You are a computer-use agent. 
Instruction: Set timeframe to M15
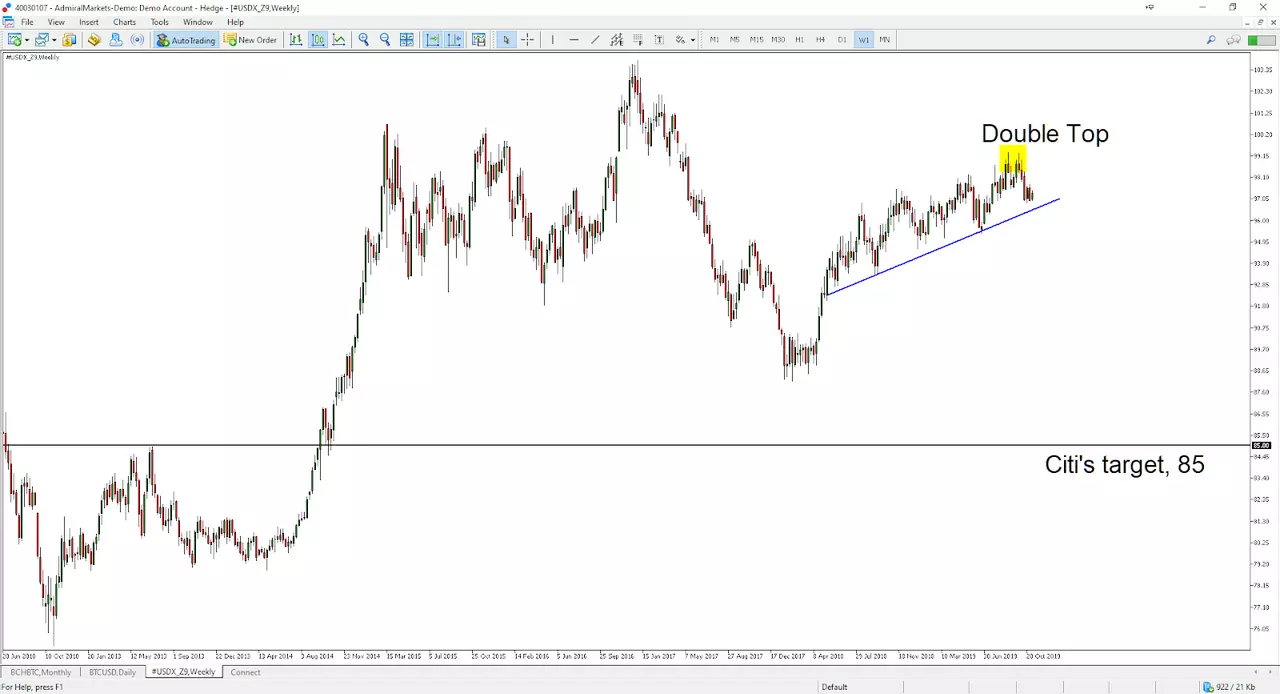pos(756,40)
